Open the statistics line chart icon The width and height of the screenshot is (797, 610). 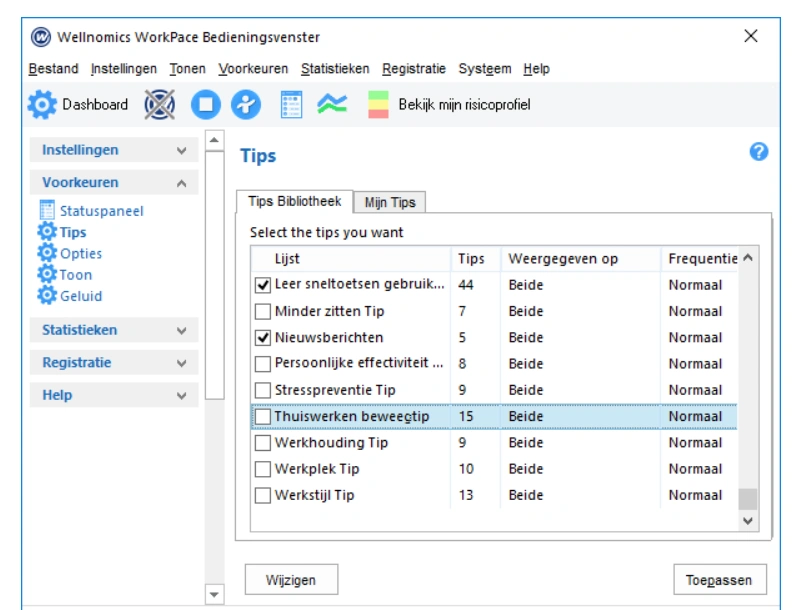pyautogui.click(x=332, y=104)
